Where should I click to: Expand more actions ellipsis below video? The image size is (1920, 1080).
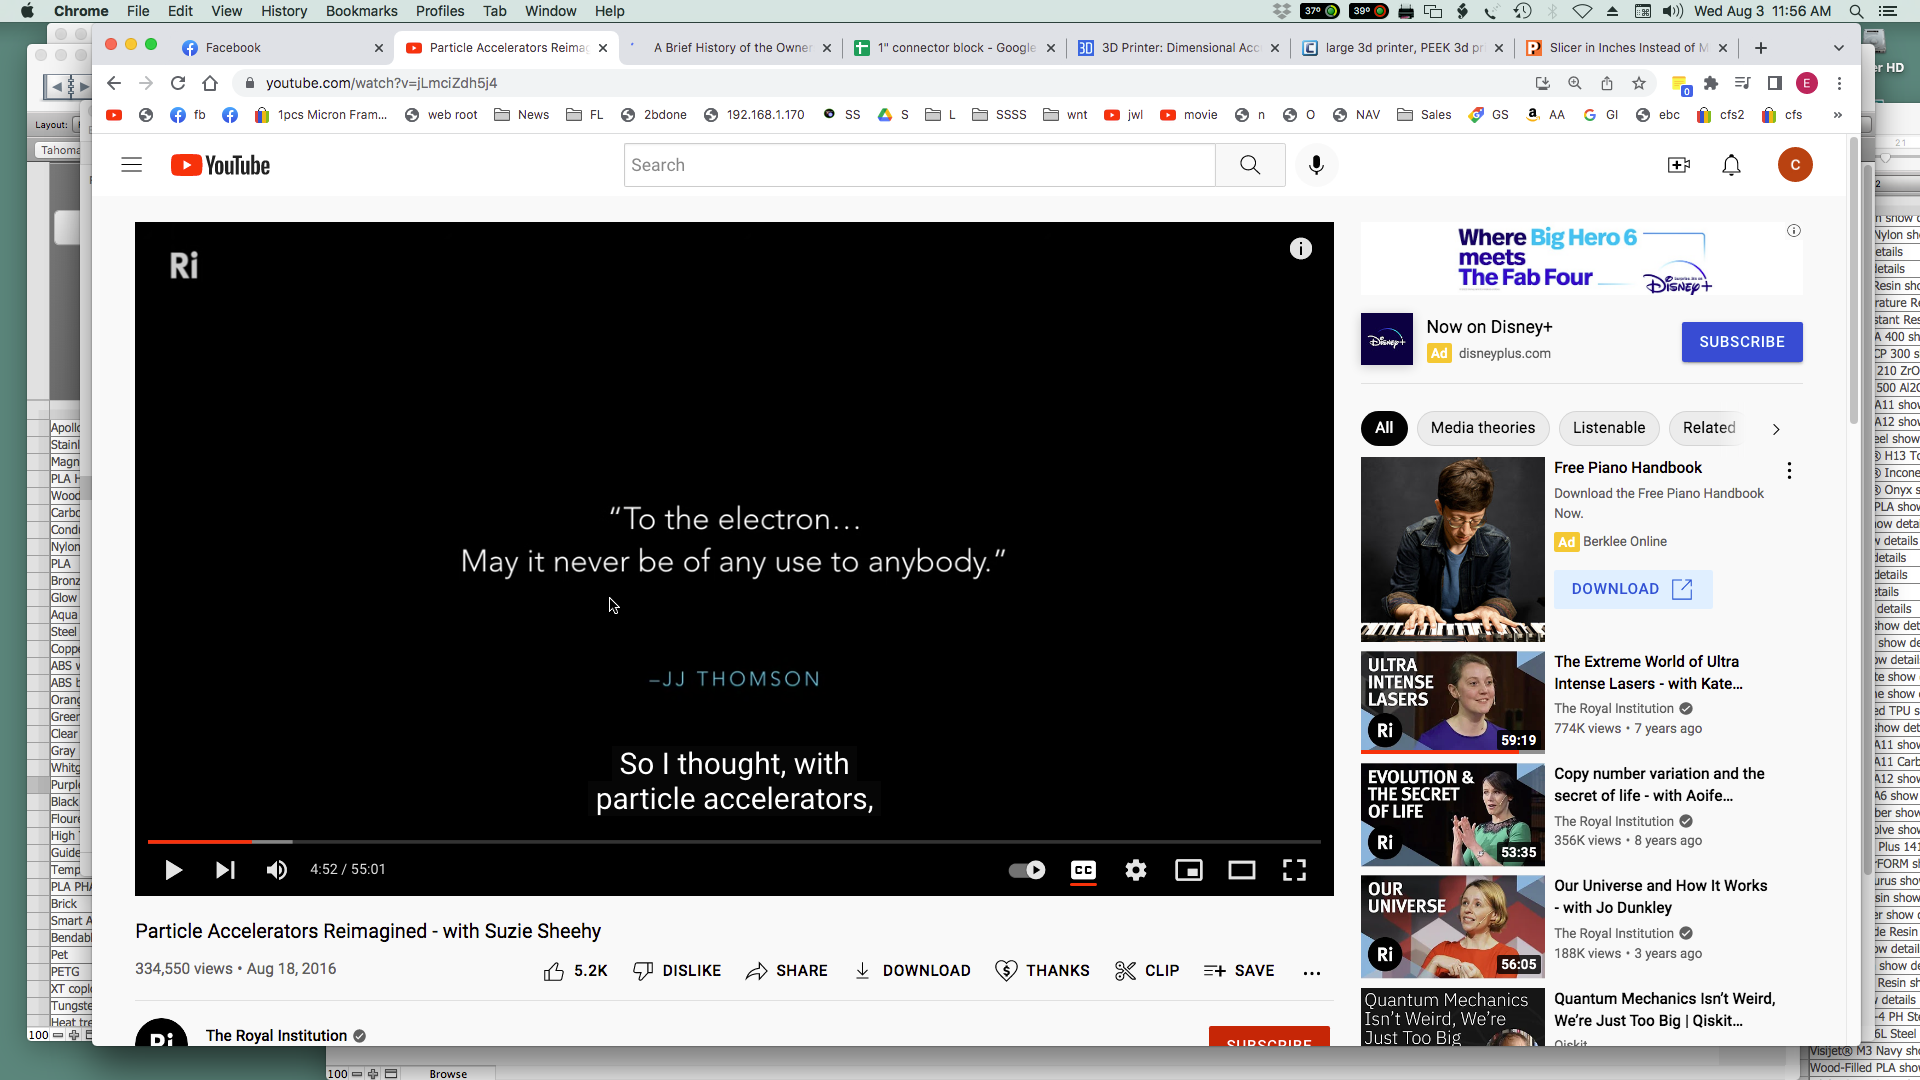[x=1312, y=971]
